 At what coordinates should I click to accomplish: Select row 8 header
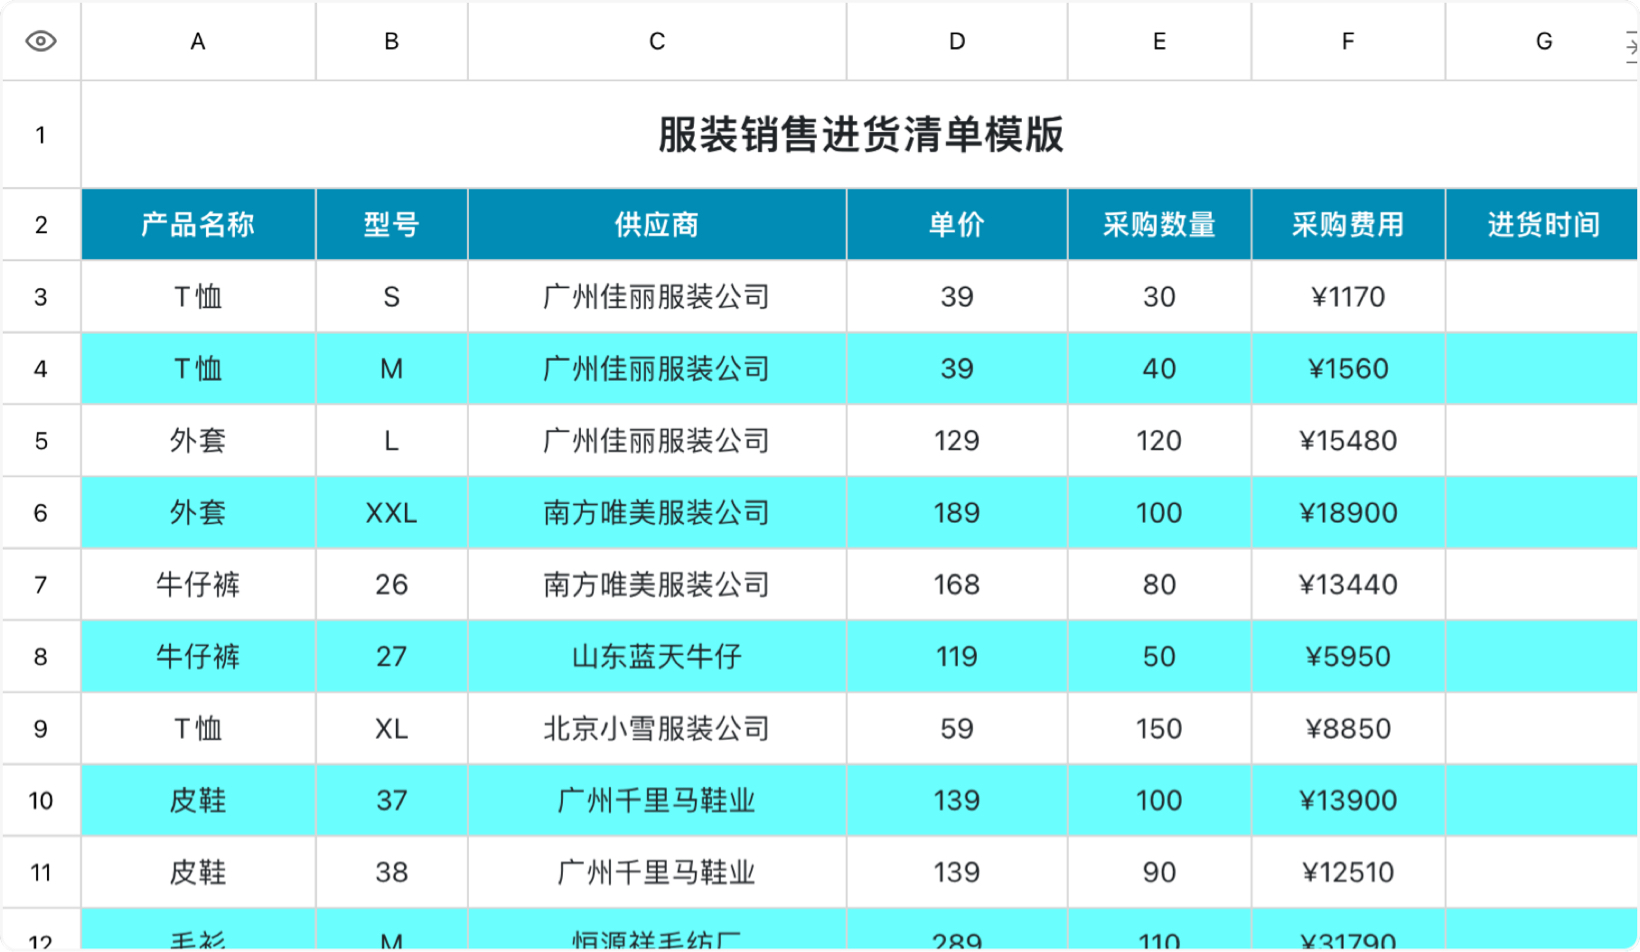(x=41, y=657)
